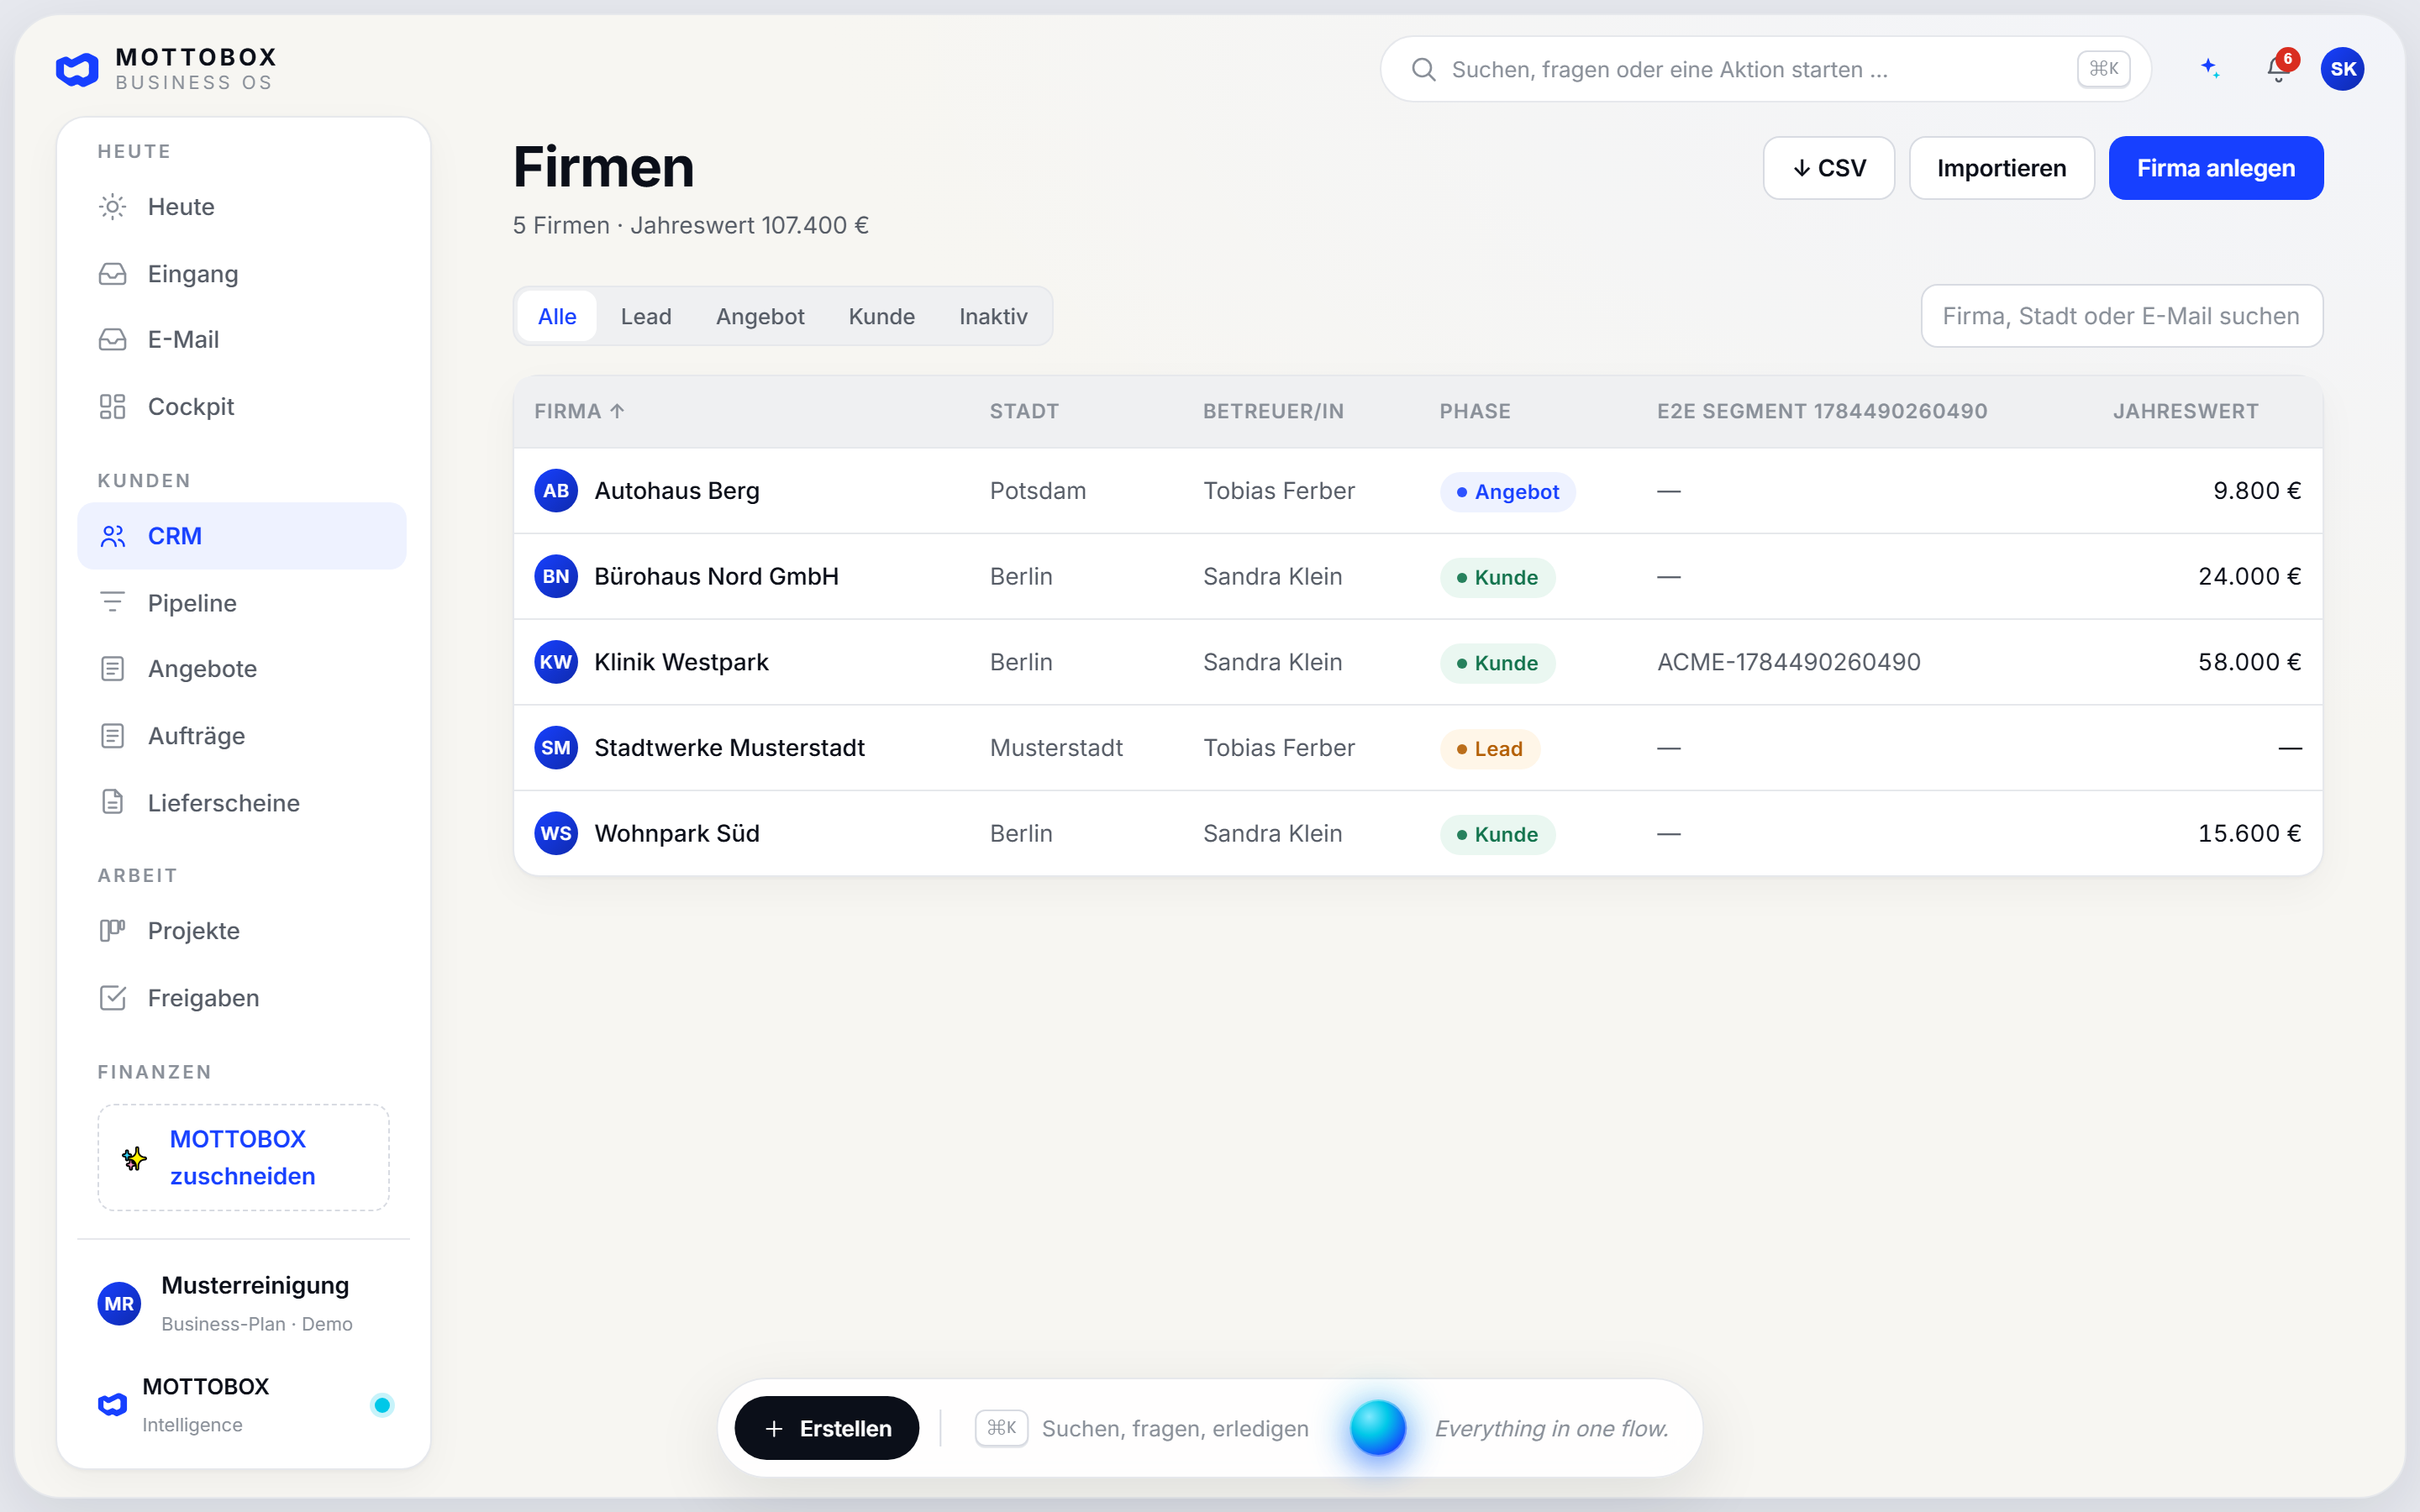Sort by the Jahreswert column header

click(x=2185, y=411)
